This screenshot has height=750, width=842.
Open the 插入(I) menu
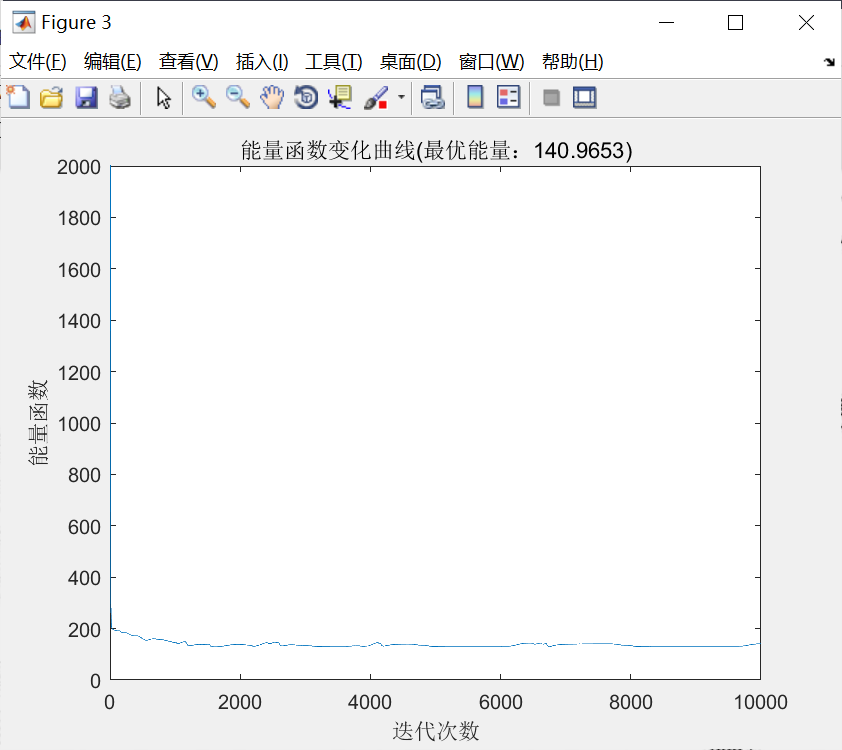261,61
